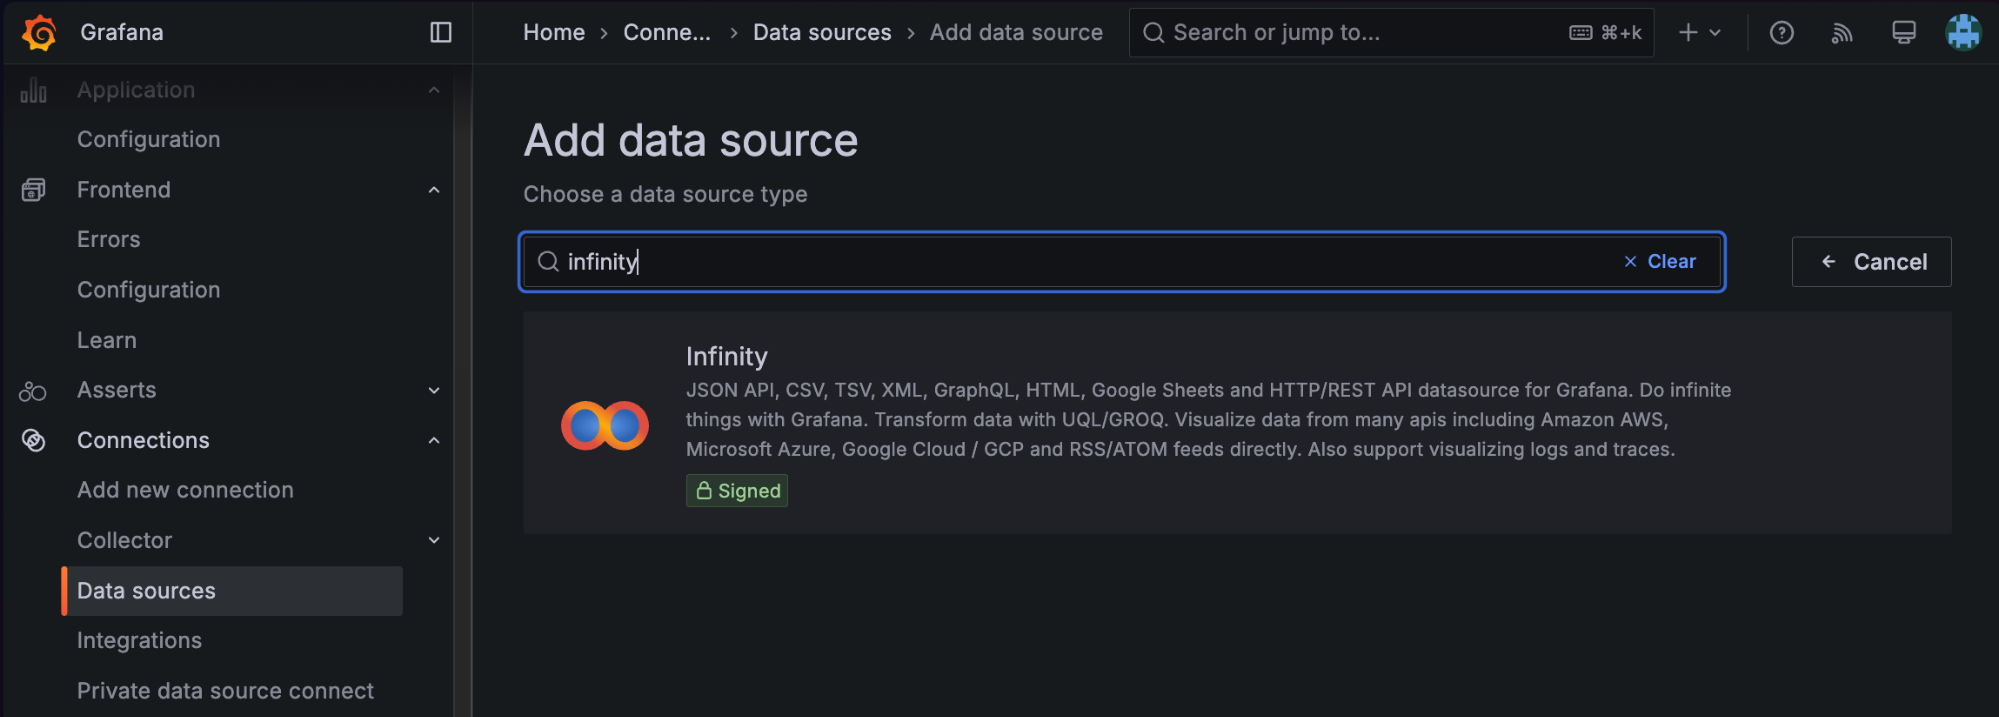
Task: Open the help question mark icon
Action: click(1781, 33)
